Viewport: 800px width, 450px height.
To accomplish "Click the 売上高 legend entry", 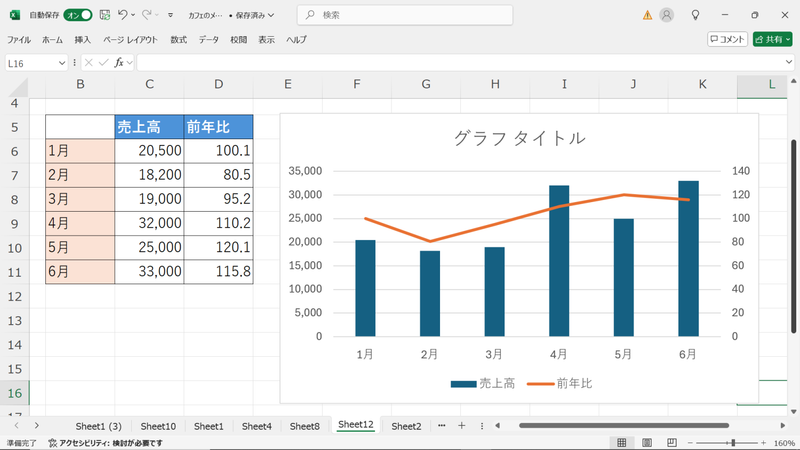I will pos(483,384).
